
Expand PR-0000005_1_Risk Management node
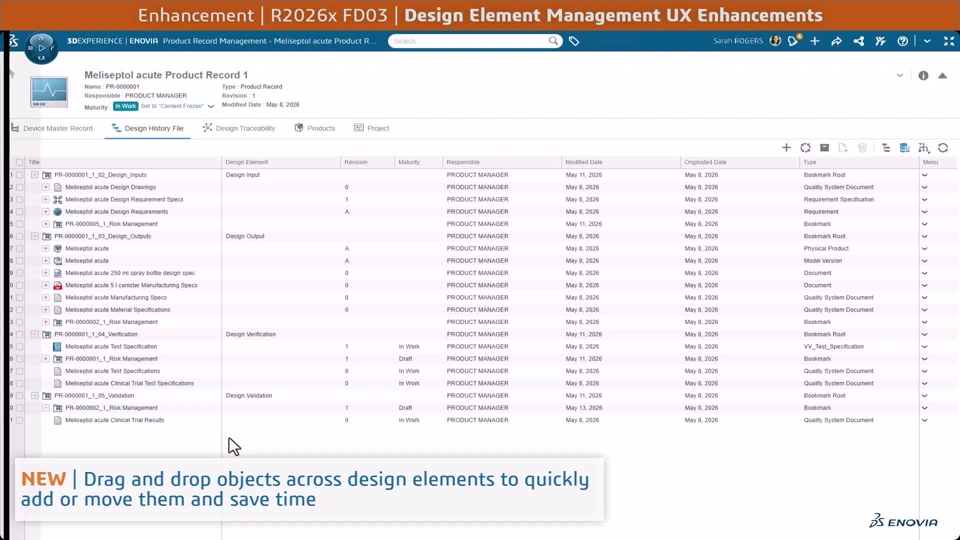46,224
